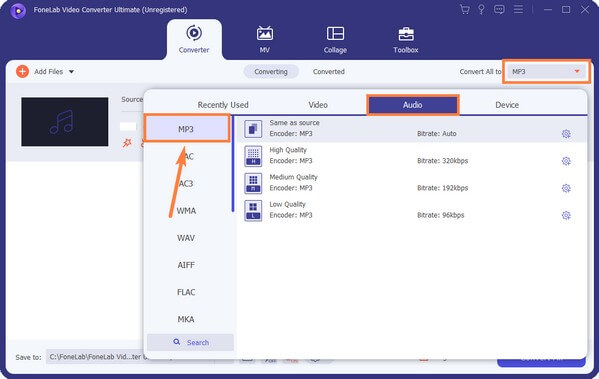Choose the Low Quality preset
Image resolution: width=599 pixels, height=379 pixels.
pyautogui.click(x=411, y=211)
